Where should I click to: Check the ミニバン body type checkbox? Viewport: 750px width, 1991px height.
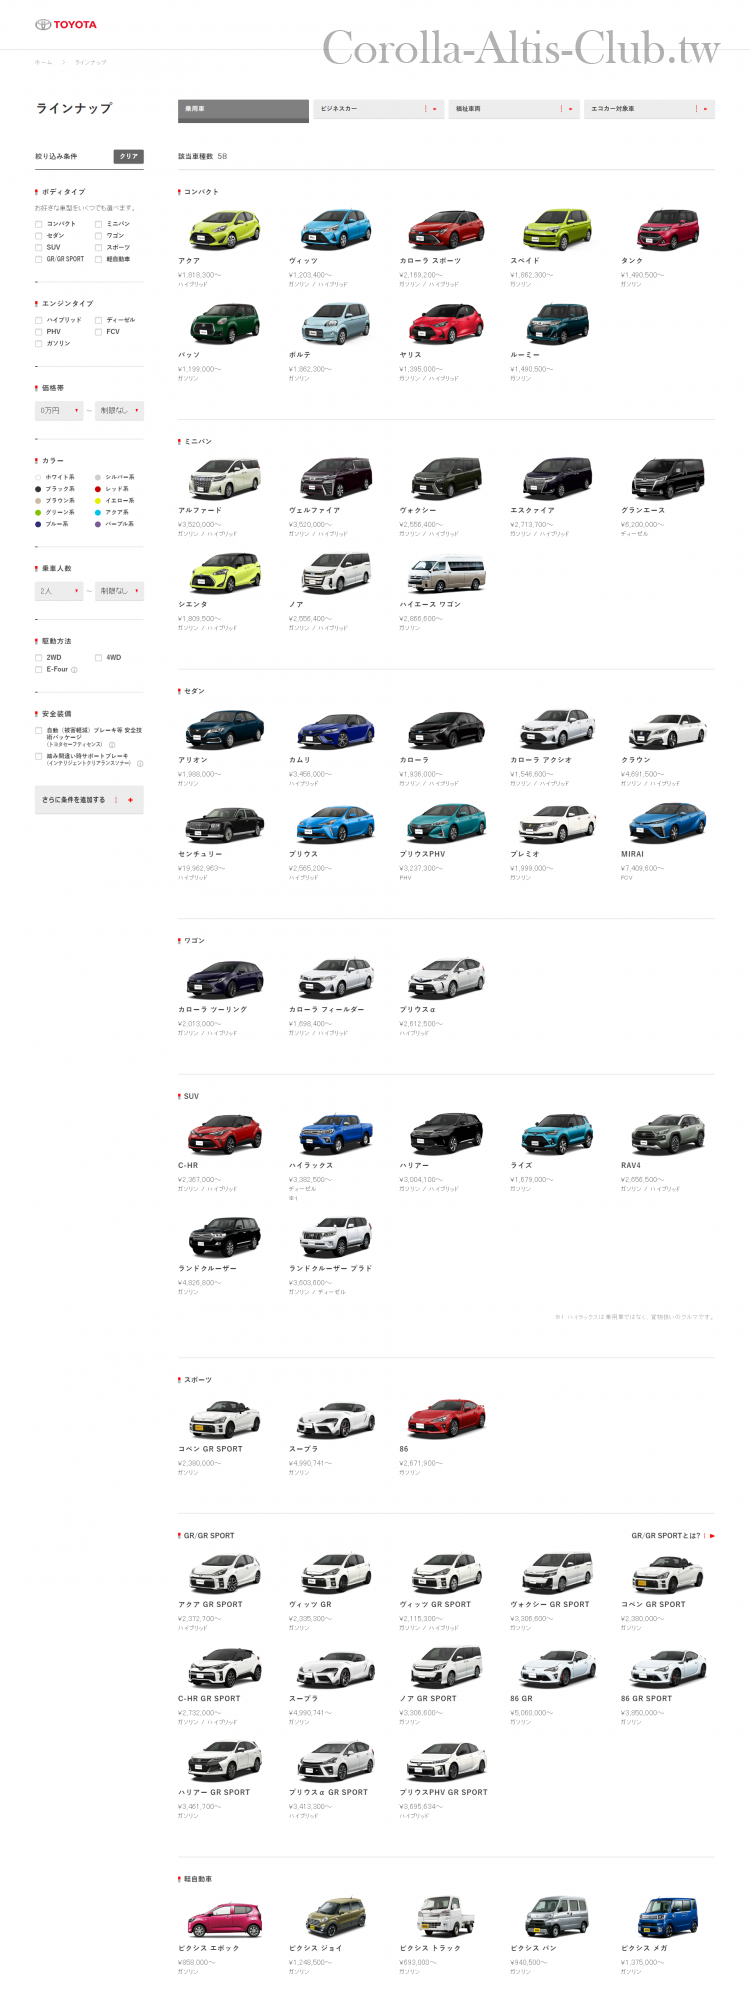tap(98, 224)
